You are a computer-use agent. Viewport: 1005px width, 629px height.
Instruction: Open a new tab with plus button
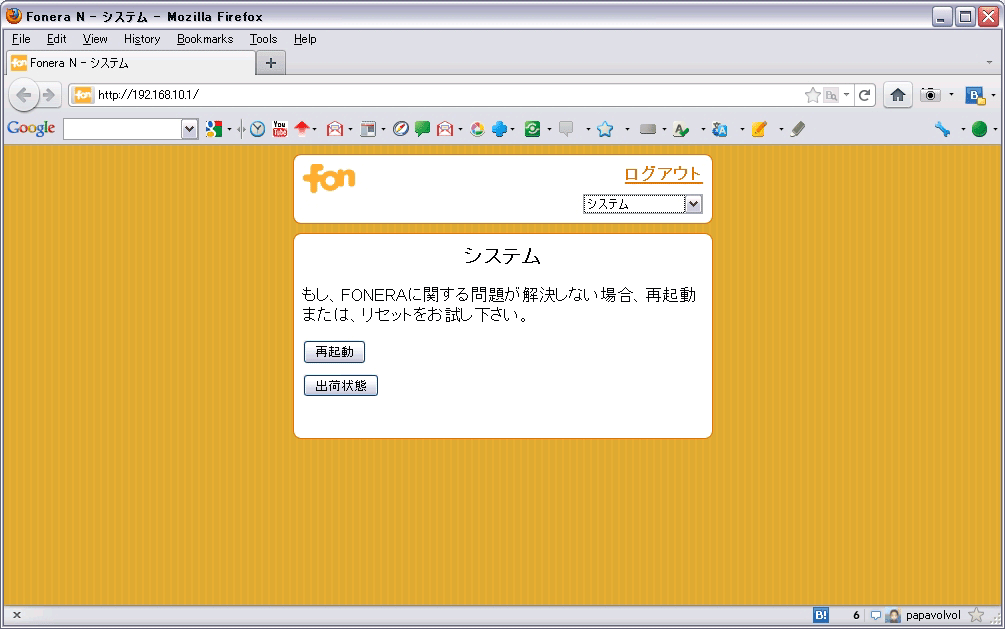pos(270,63)
